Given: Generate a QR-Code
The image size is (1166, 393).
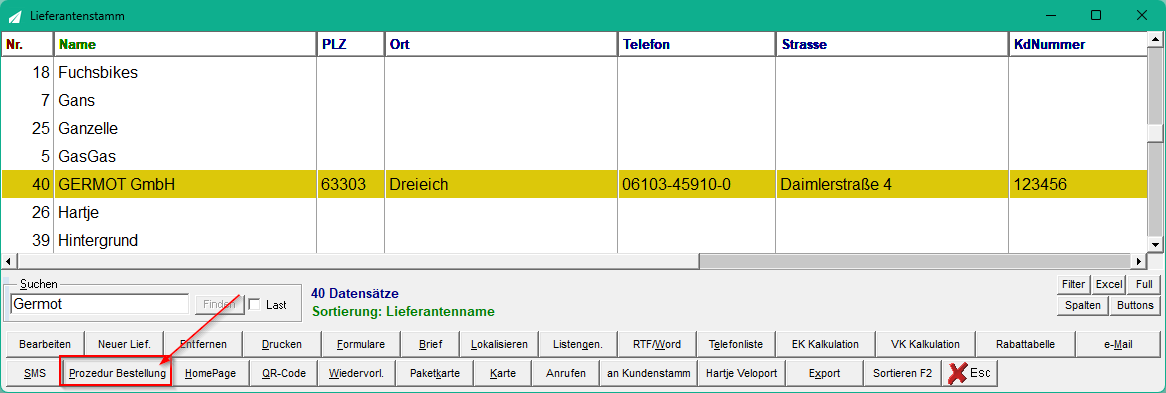Looking at the screenshot, I should coord(283,373).
